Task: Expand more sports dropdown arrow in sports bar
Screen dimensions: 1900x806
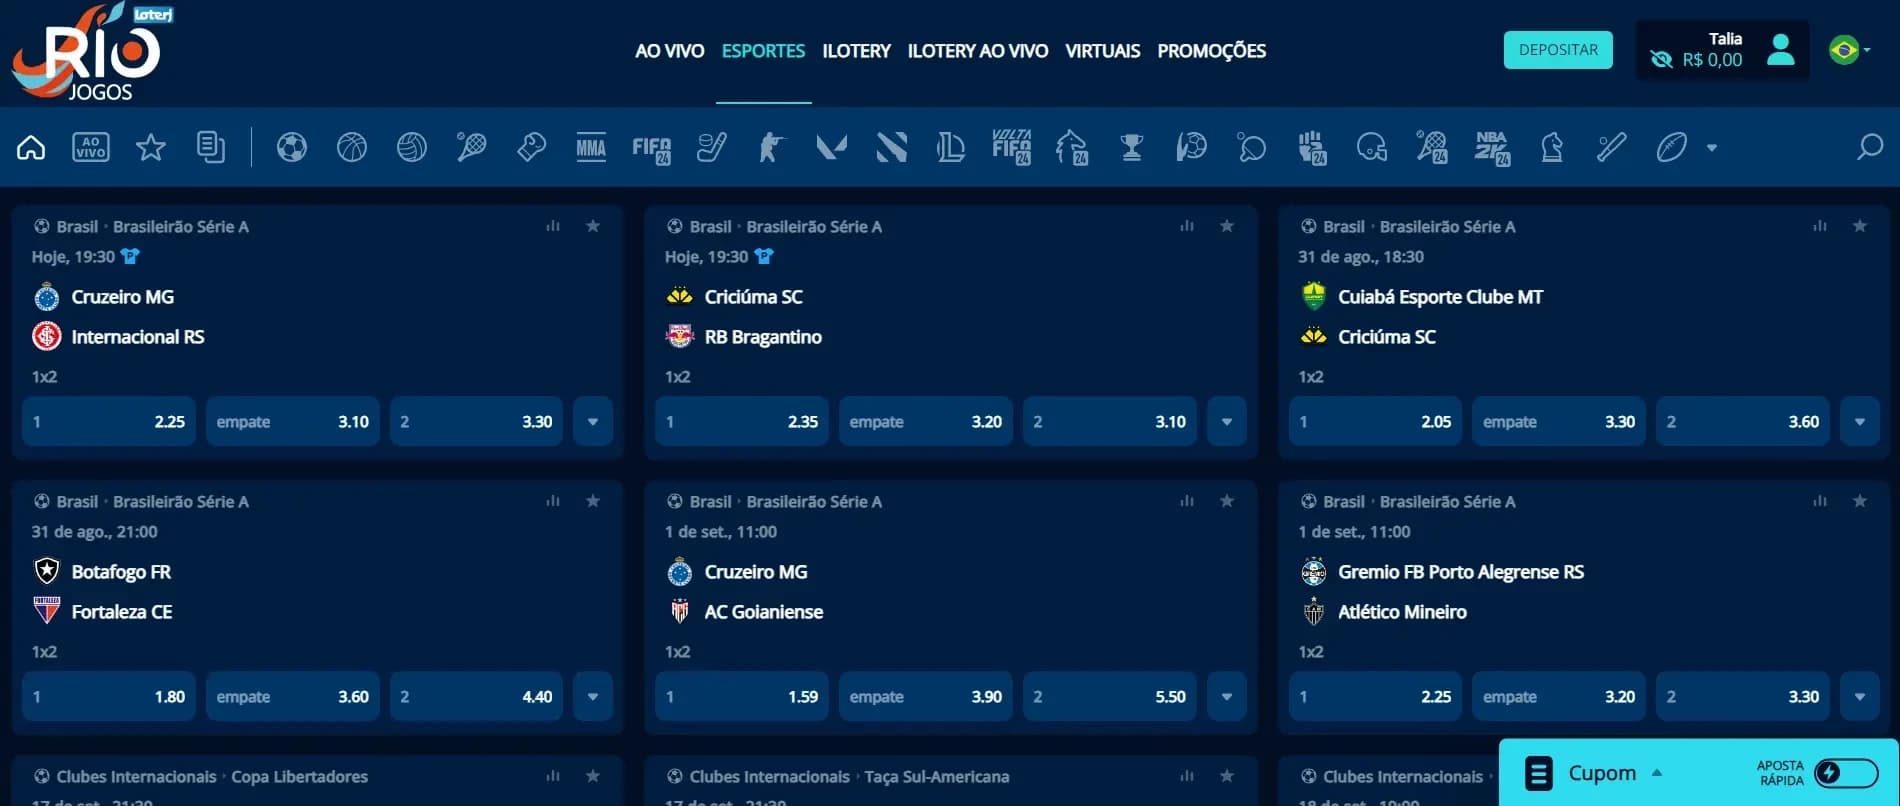Action: click(1712, 148)
